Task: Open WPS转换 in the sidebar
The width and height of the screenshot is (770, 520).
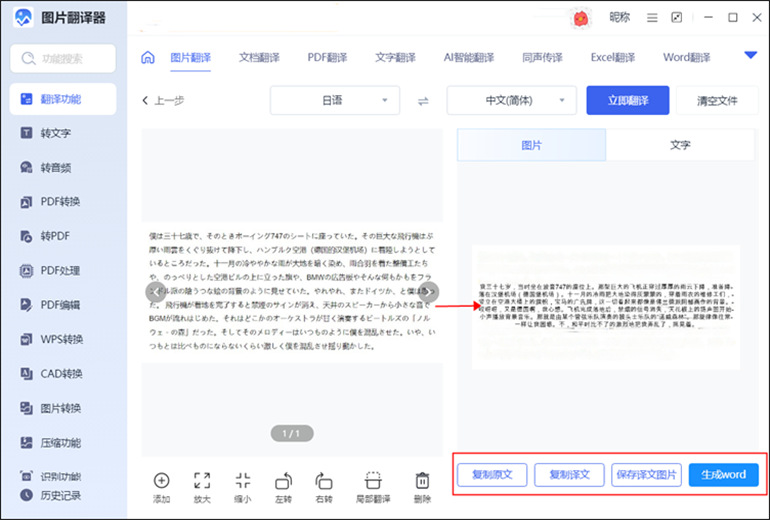Action: pos(52,339)
